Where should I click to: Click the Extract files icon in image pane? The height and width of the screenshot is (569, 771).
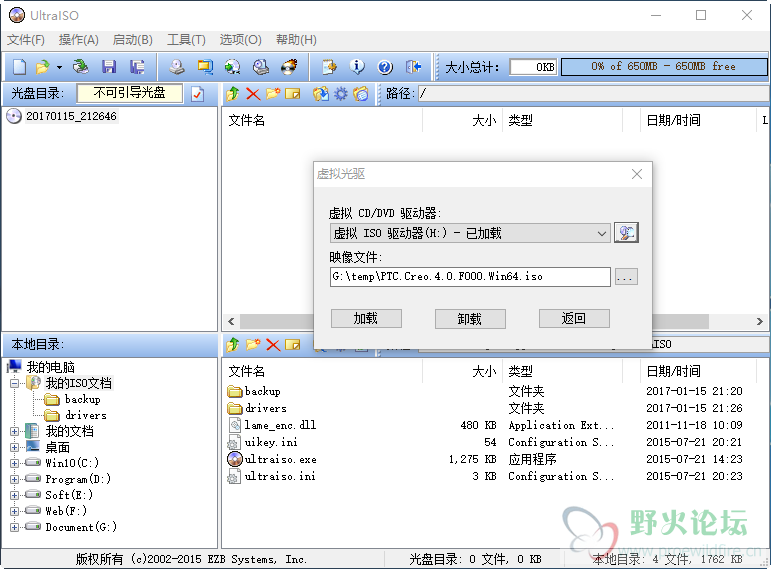point(321,93)
